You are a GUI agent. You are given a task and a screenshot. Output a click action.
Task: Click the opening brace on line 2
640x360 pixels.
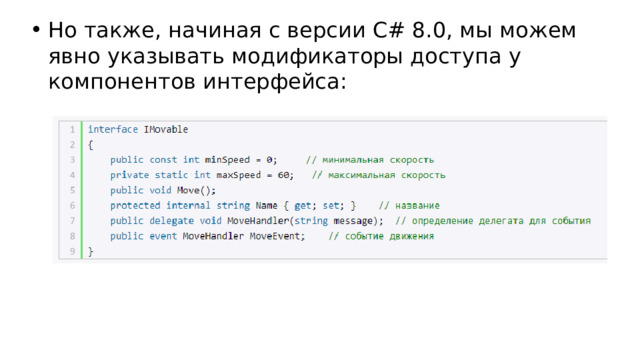click(x=91, y=145)
